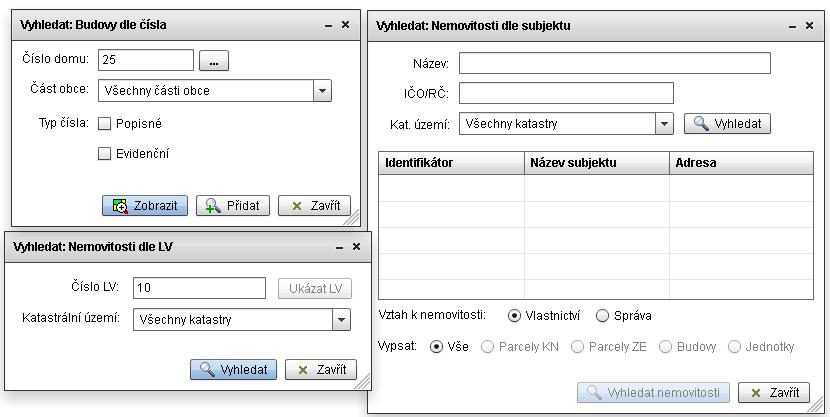The image size is (830, 417).
Task: Focus the IČO/RČ input field
Action: pyautogui.click(x=566, y=93)
